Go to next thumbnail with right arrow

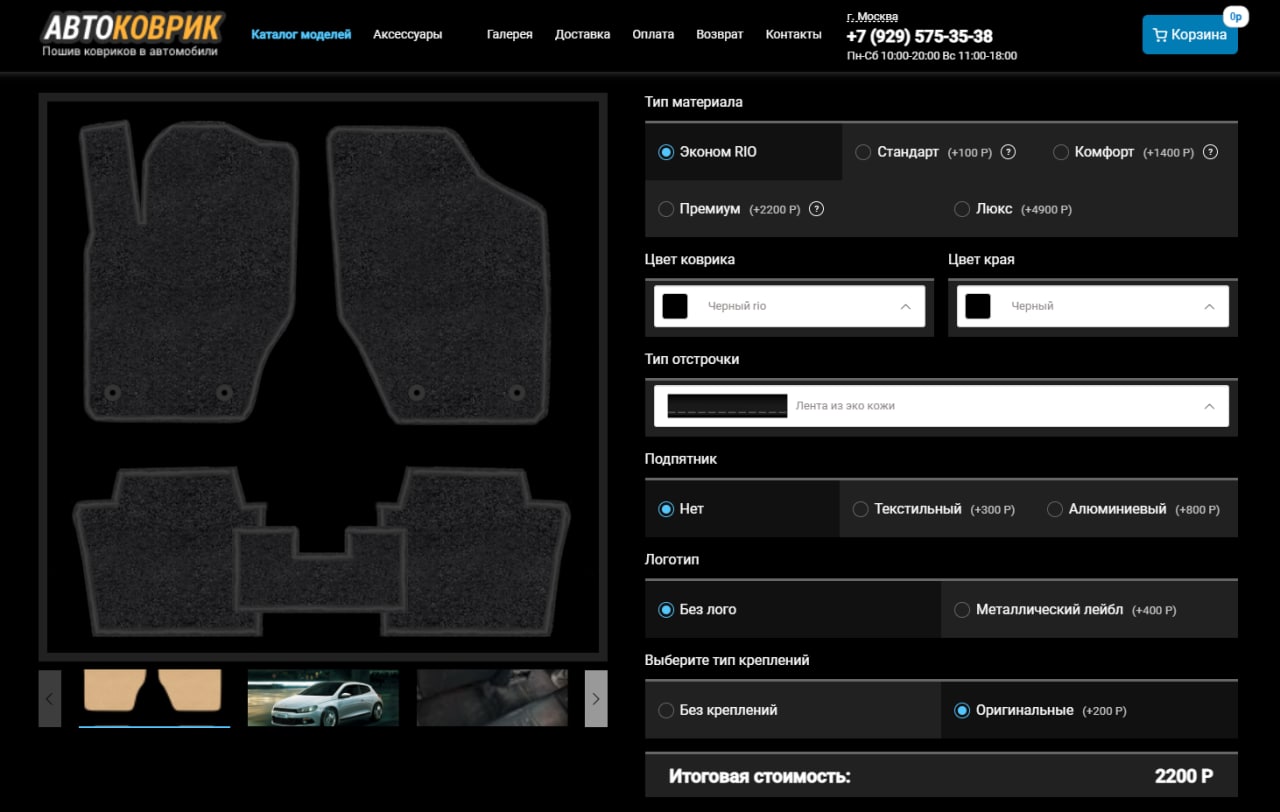point(596,698)
